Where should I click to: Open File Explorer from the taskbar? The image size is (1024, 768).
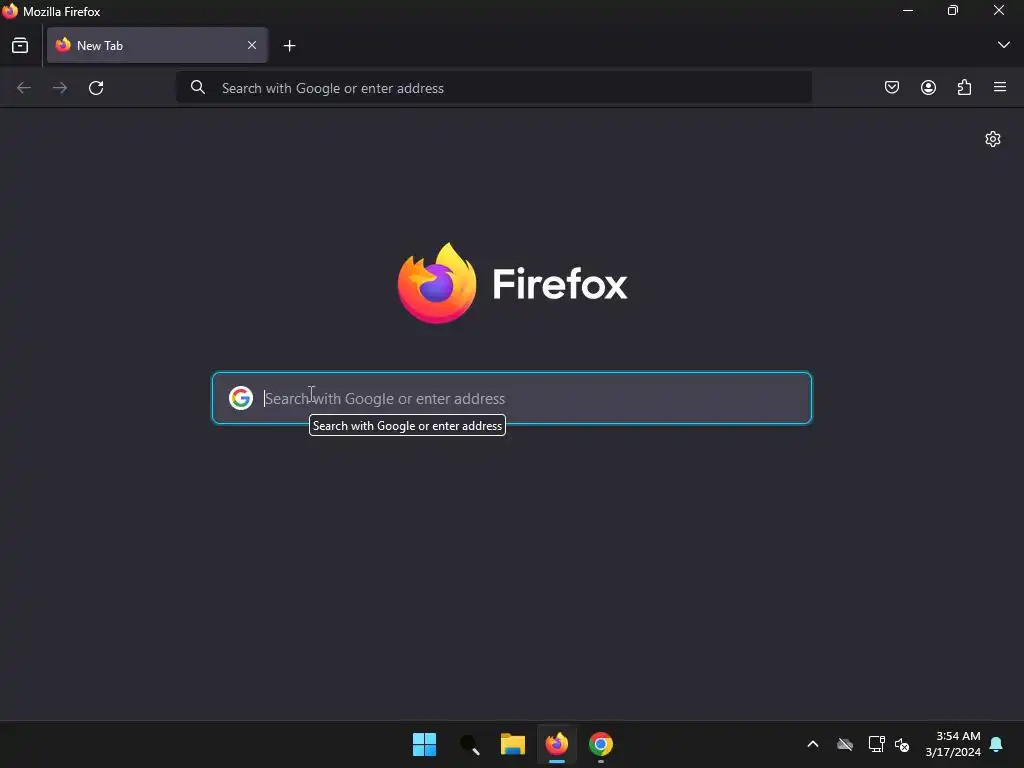pos(513,744)
